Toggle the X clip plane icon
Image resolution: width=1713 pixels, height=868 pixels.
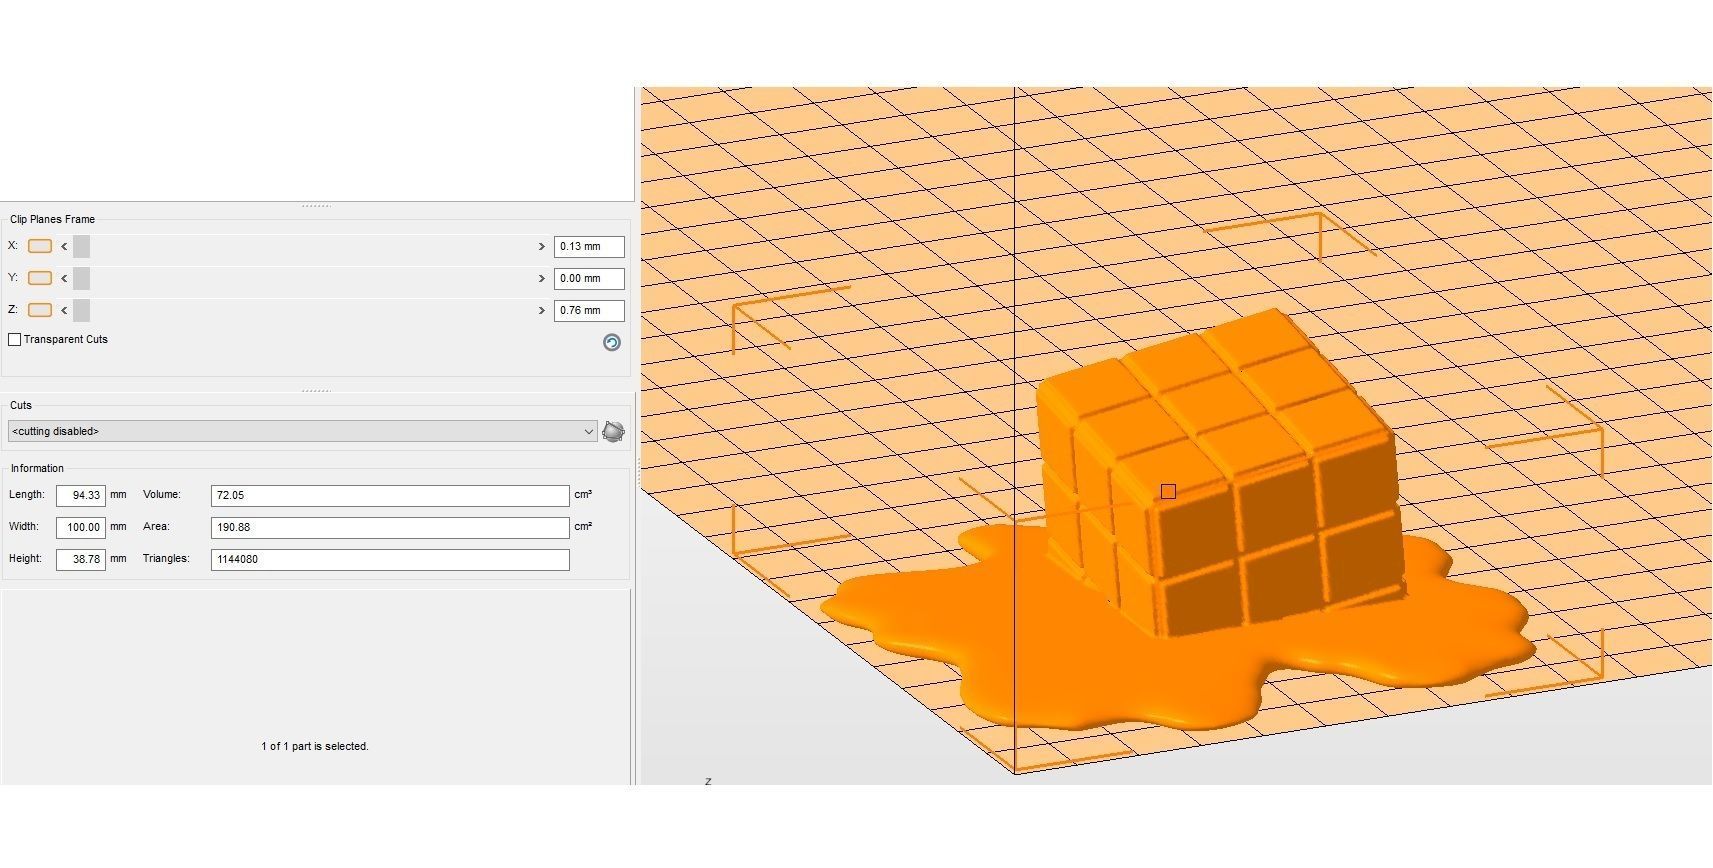coord(40,246)
